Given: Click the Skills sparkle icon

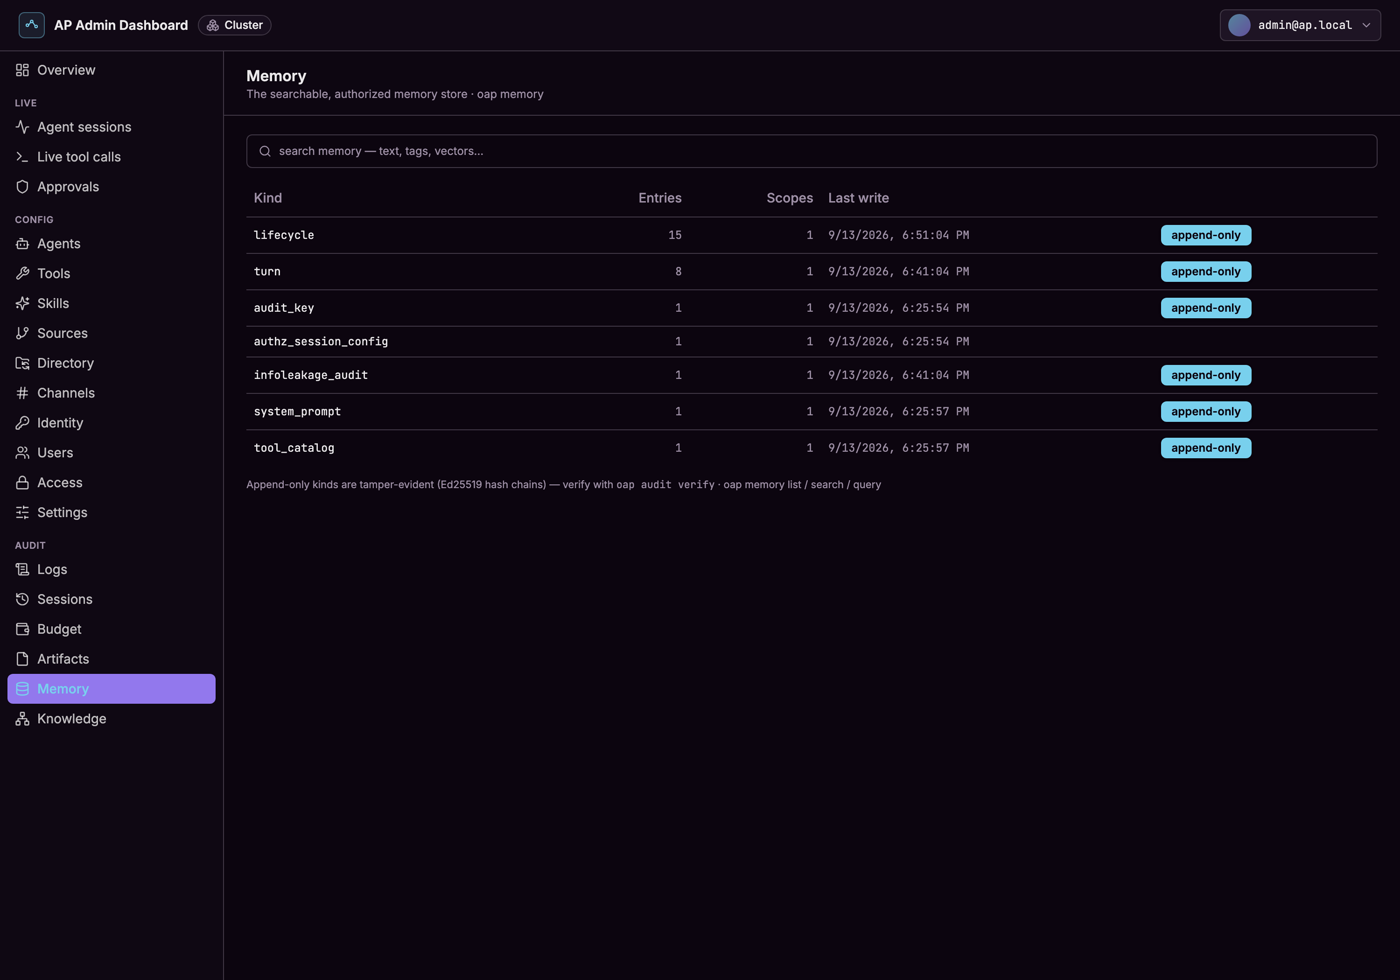Looking at the screenshot, I should [22, 304].
